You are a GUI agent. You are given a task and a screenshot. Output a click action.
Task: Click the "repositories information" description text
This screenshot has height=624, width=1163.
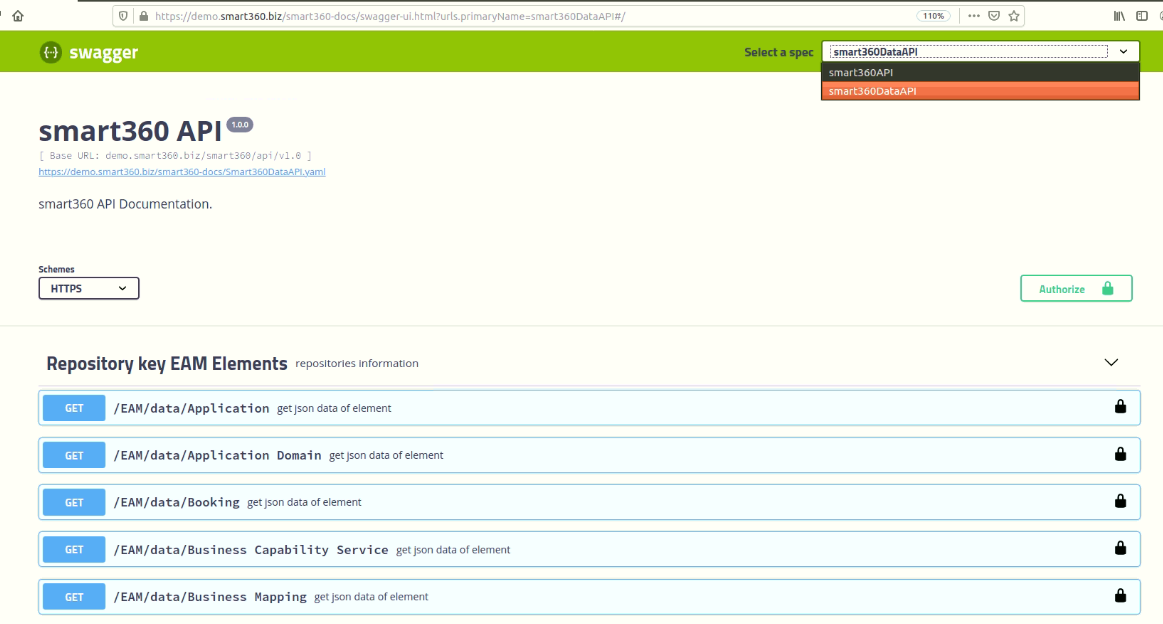(357, 364)
